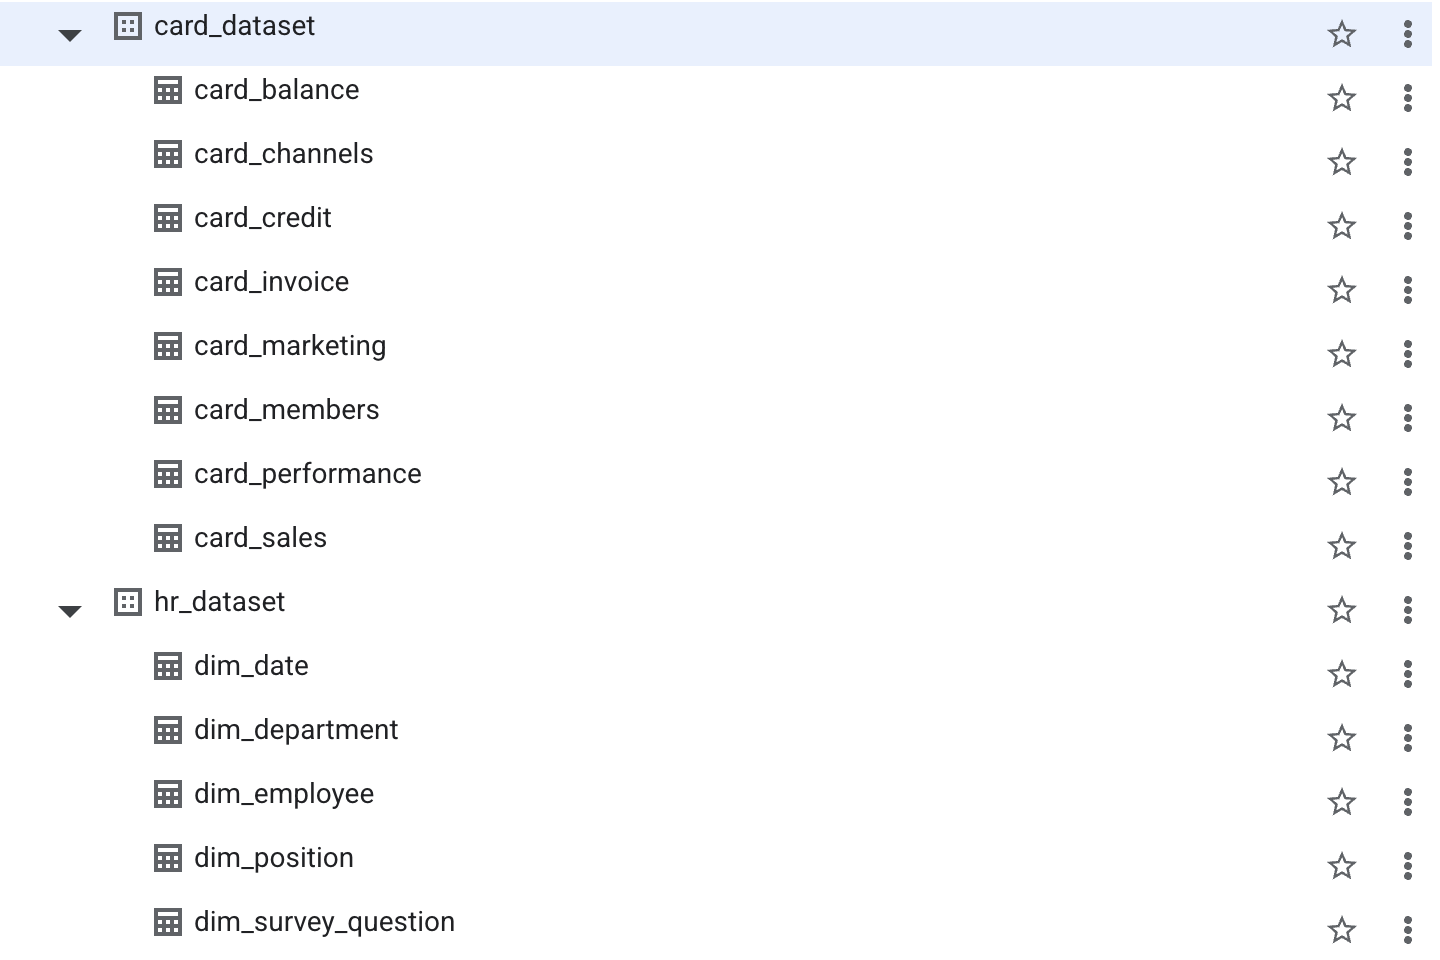Open three-dot menu for hr_dataset
The width and height of the screenshot is (1440, 960).
1408,610
